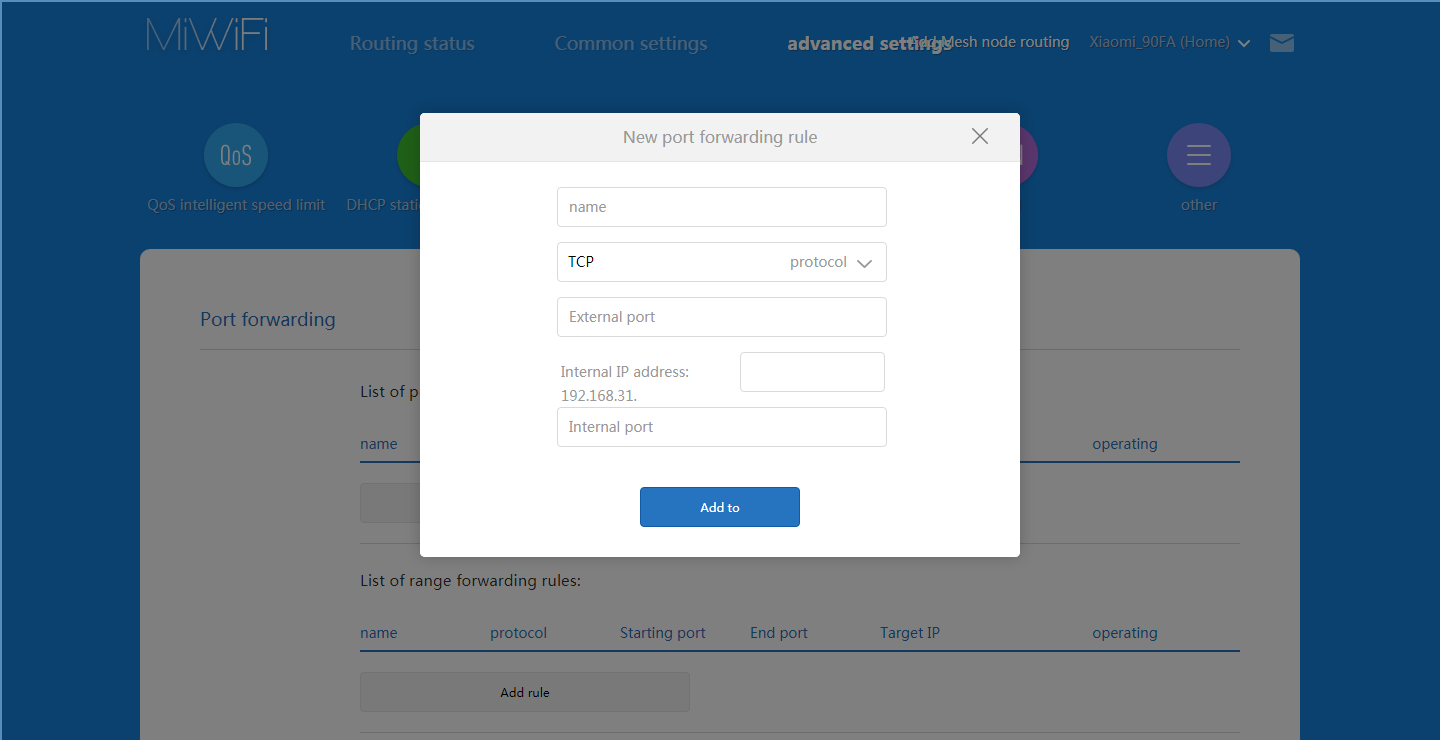Click the DHCP static label text
This screenshot has height=740, width=1440.
pos(383,205)
